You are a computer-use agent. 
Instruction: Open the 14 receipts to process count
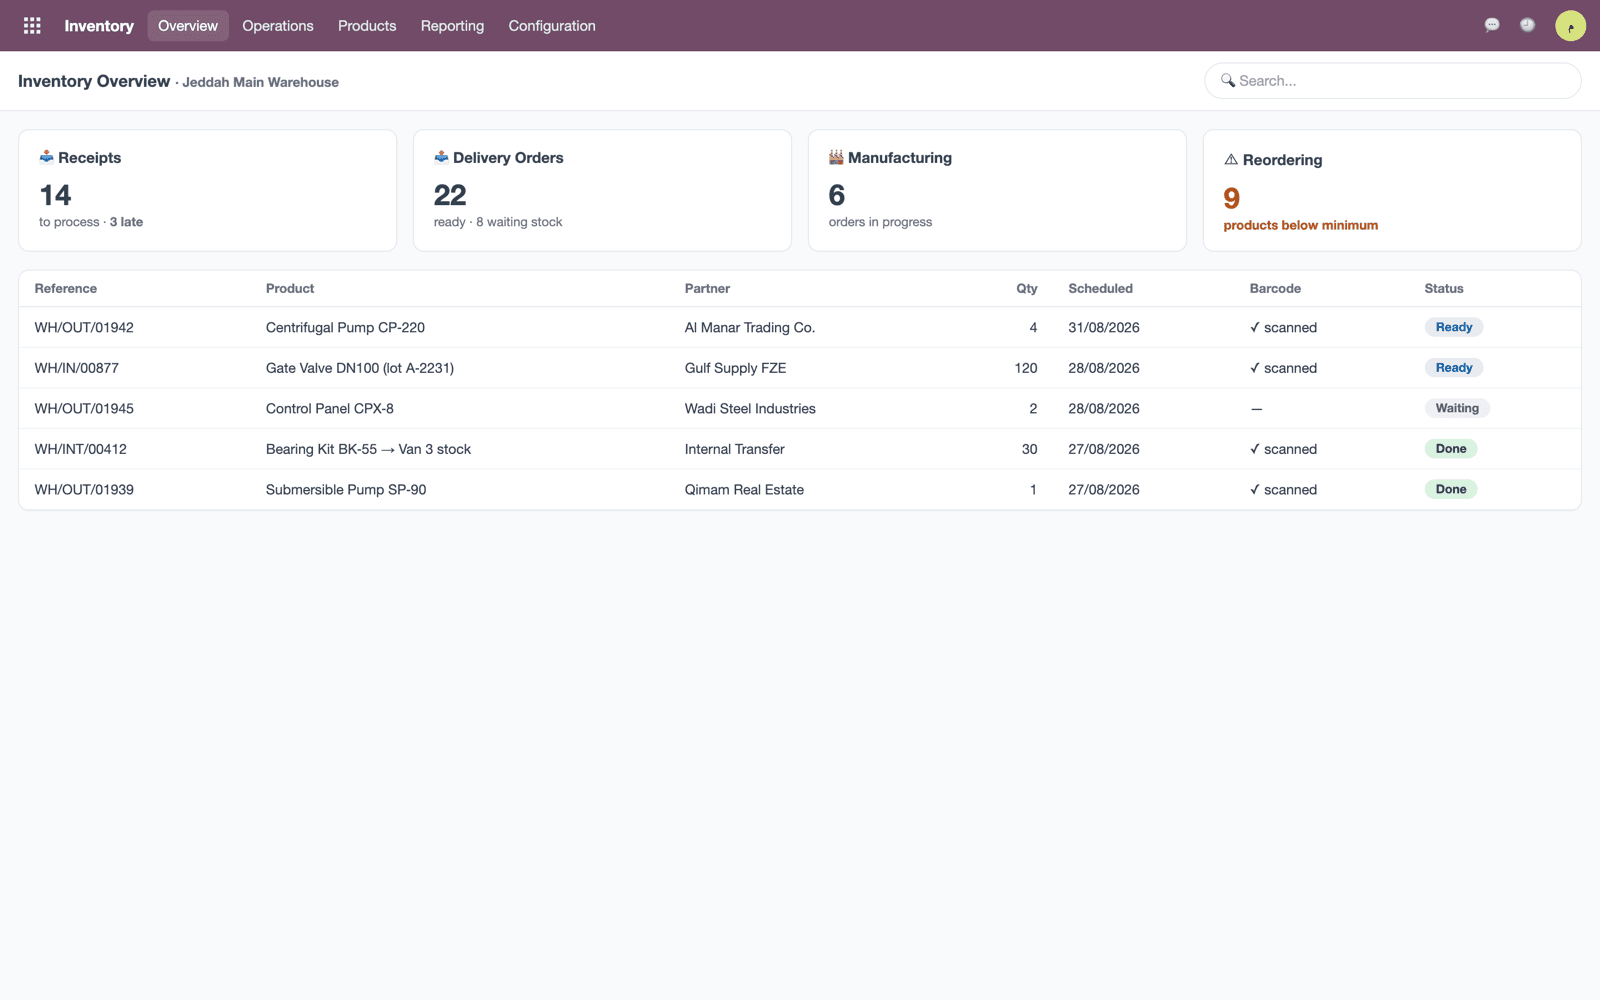pyautogui.click(x=55, y=195)
